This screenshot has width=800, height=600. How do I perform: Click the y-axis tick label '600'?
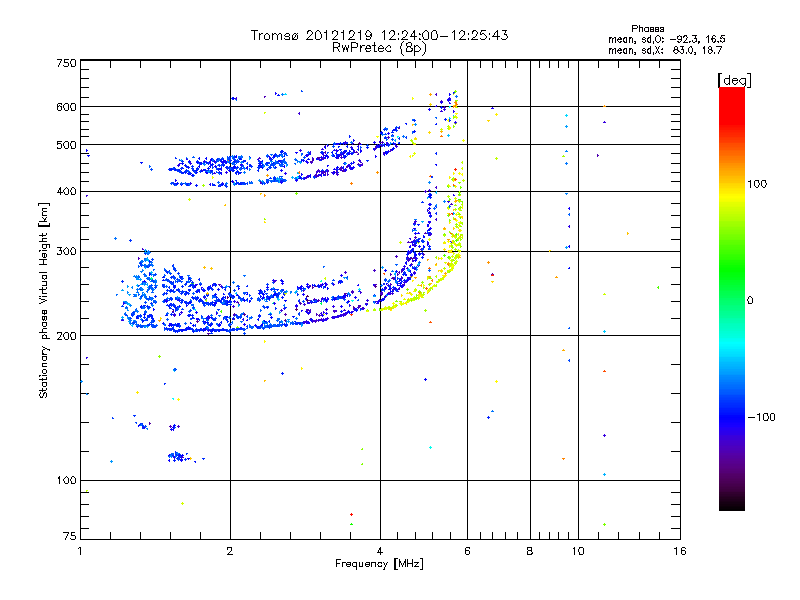click(x=66, y=107)
